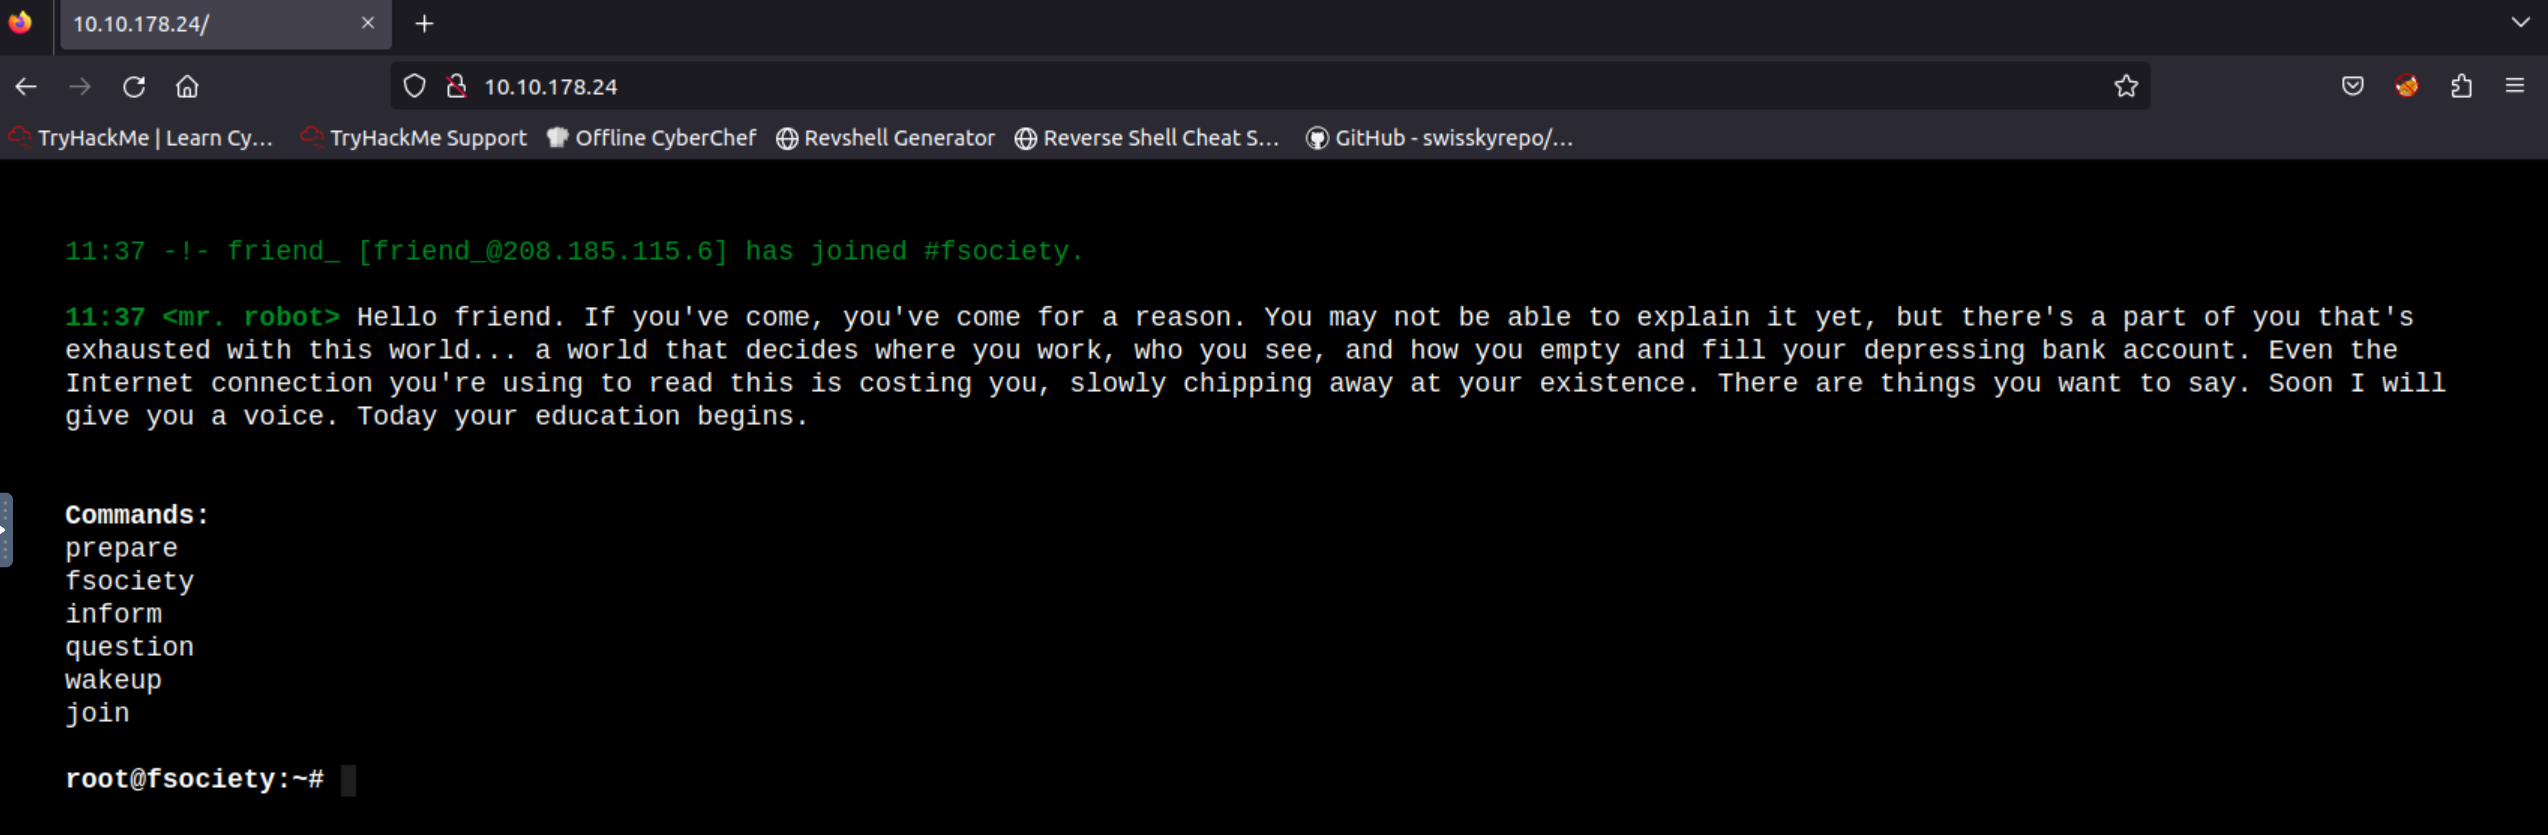Open GitHub swisskyrepo bookmark
This screenshot has height=835, width=2548.
(1440, 138)
